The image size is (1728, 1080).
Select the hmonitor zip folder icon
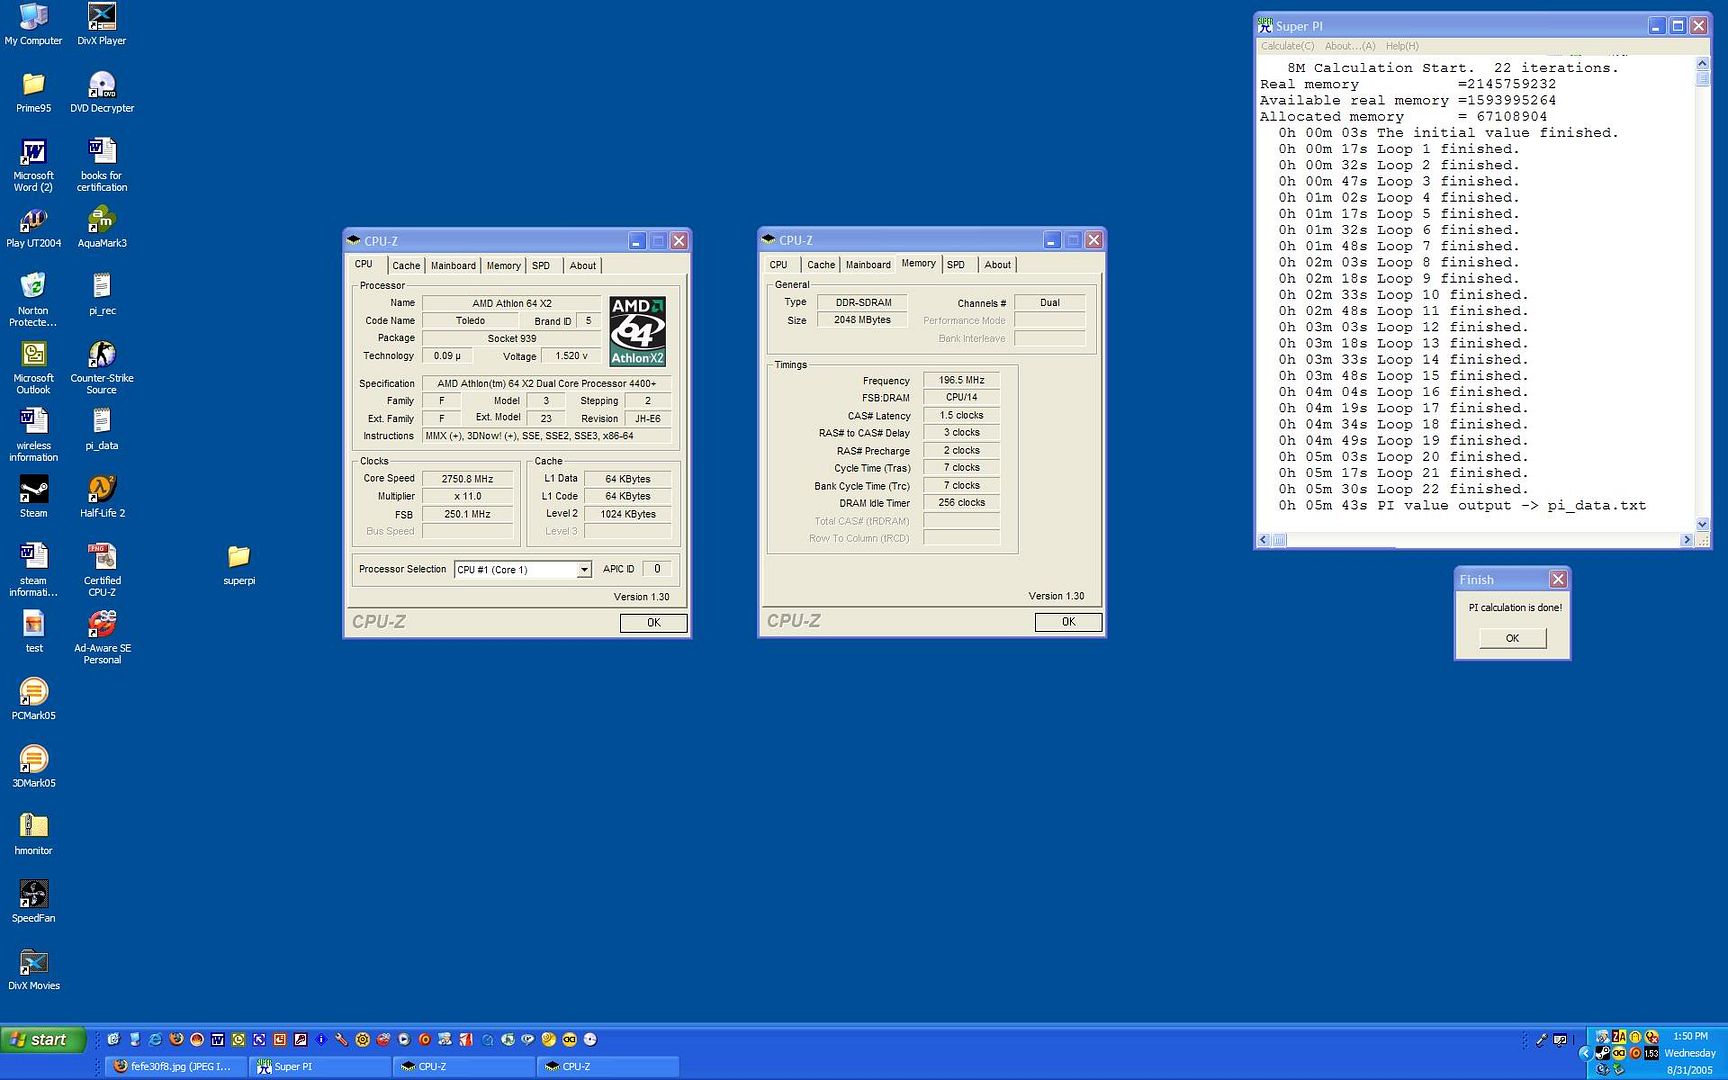pyautogui.click(x=33, y=834)
